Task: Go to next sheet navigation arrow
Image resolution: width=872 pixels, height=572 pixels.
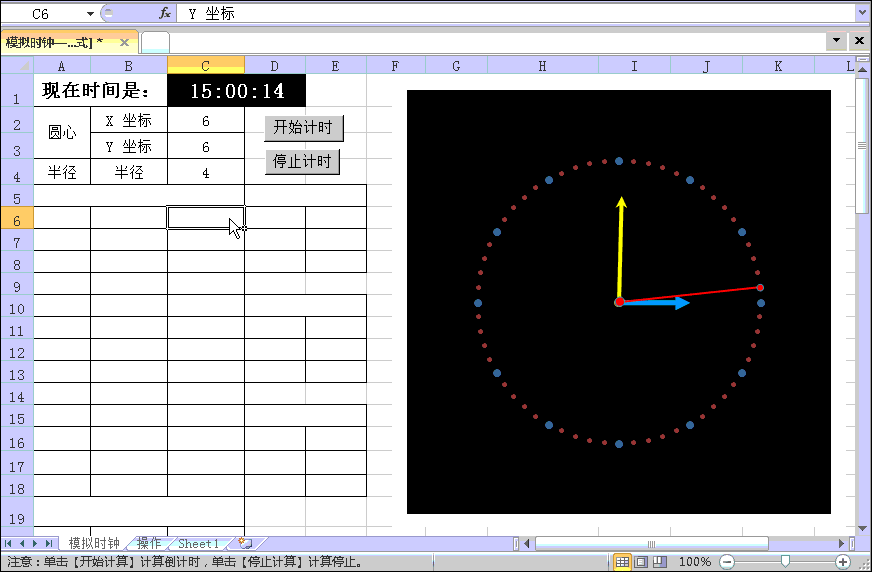Action: 35,543
